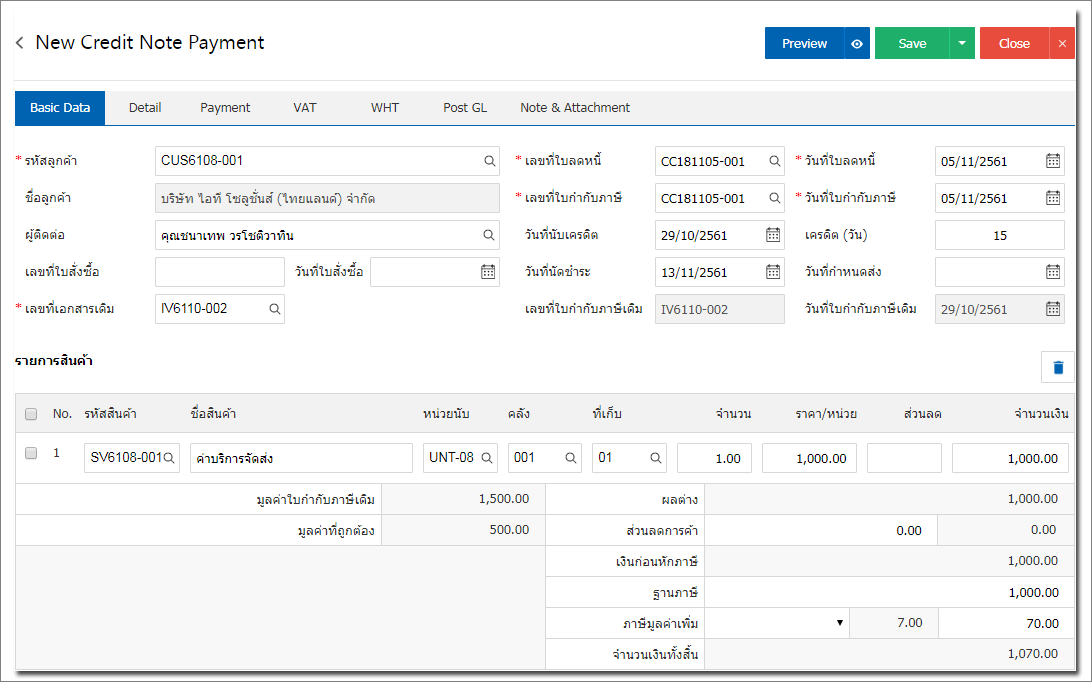Viewport: 1092px width, 682px height.
Task: Open the Detail tab
Action: coord(145,108)
